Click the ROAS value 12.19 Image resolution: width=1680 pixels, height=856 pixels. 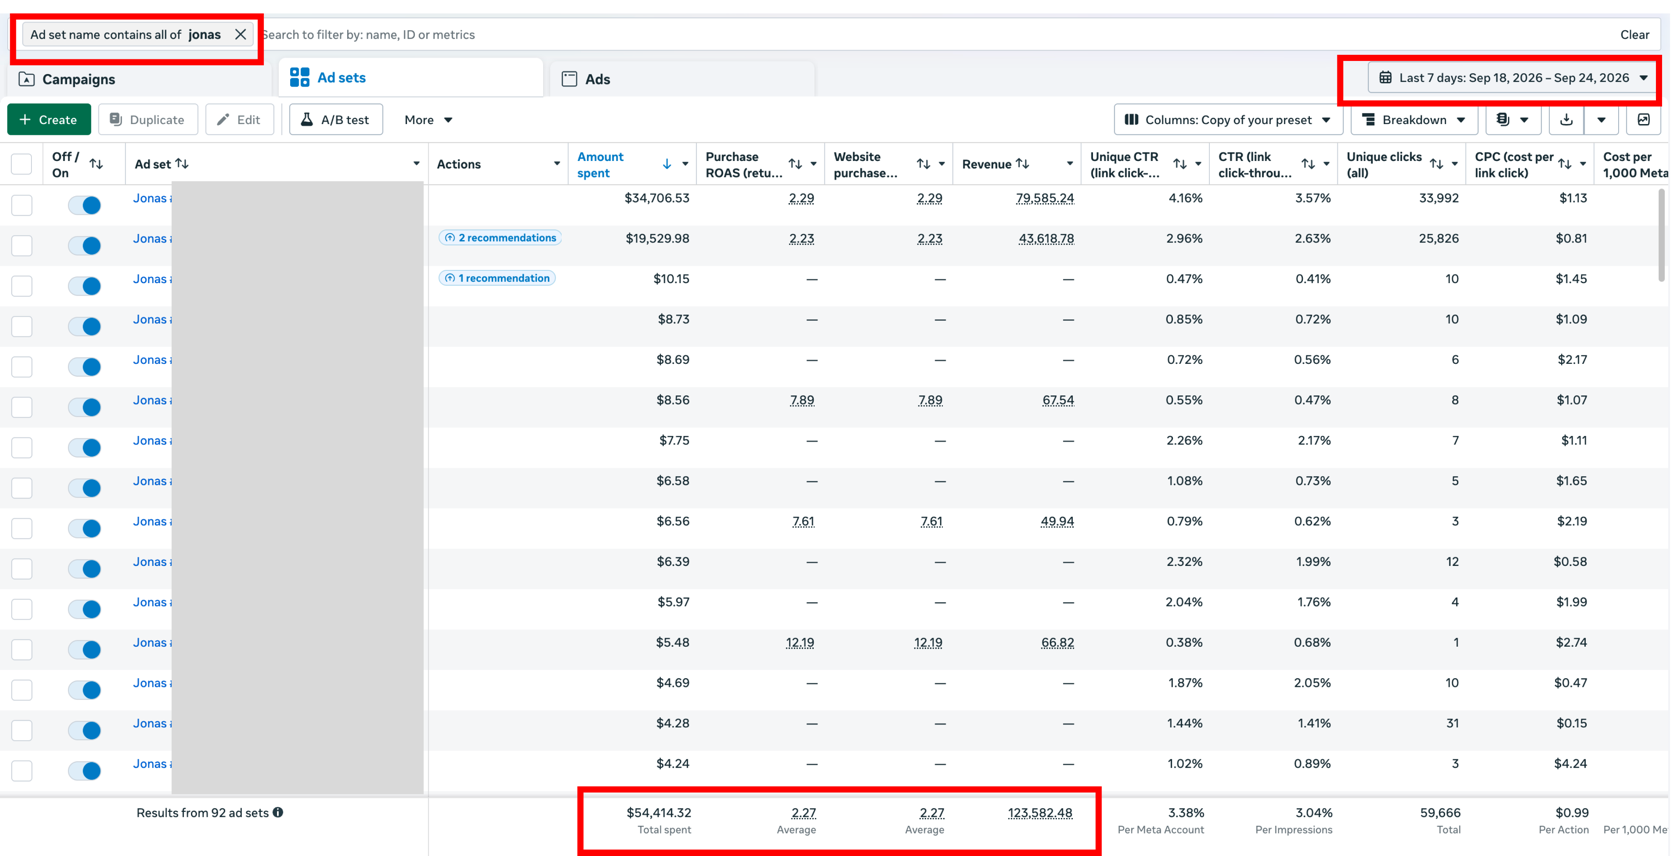pyautogui.click(x=800, y=642)
